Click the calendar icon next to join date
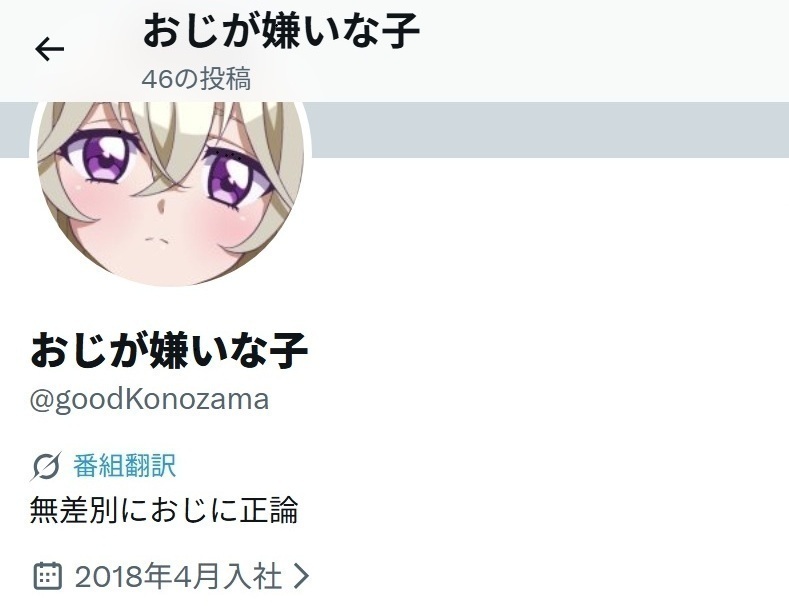 tap(48, 575)
